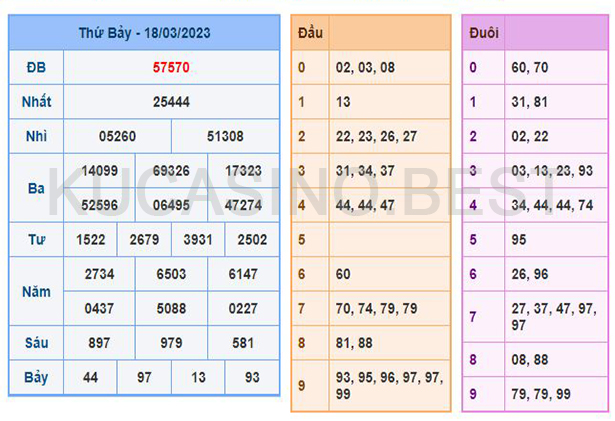
Task: Select fourth prize number 3931
Action: pos(198,240)
